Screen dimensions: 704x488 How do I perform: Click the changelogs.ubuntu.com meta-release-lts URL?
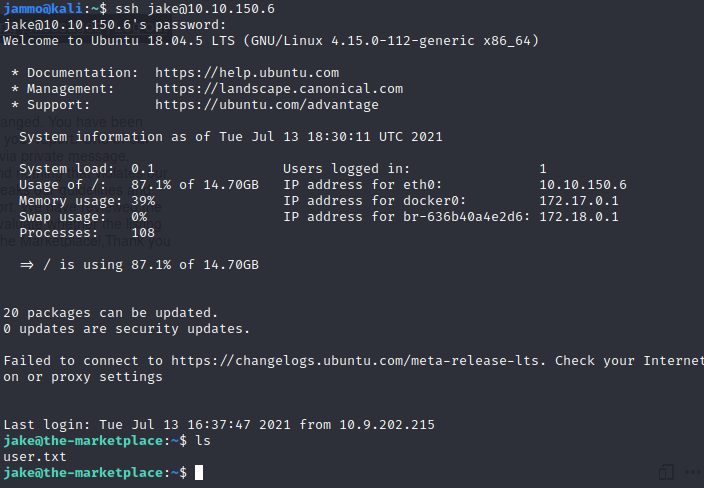coord(358,361)
